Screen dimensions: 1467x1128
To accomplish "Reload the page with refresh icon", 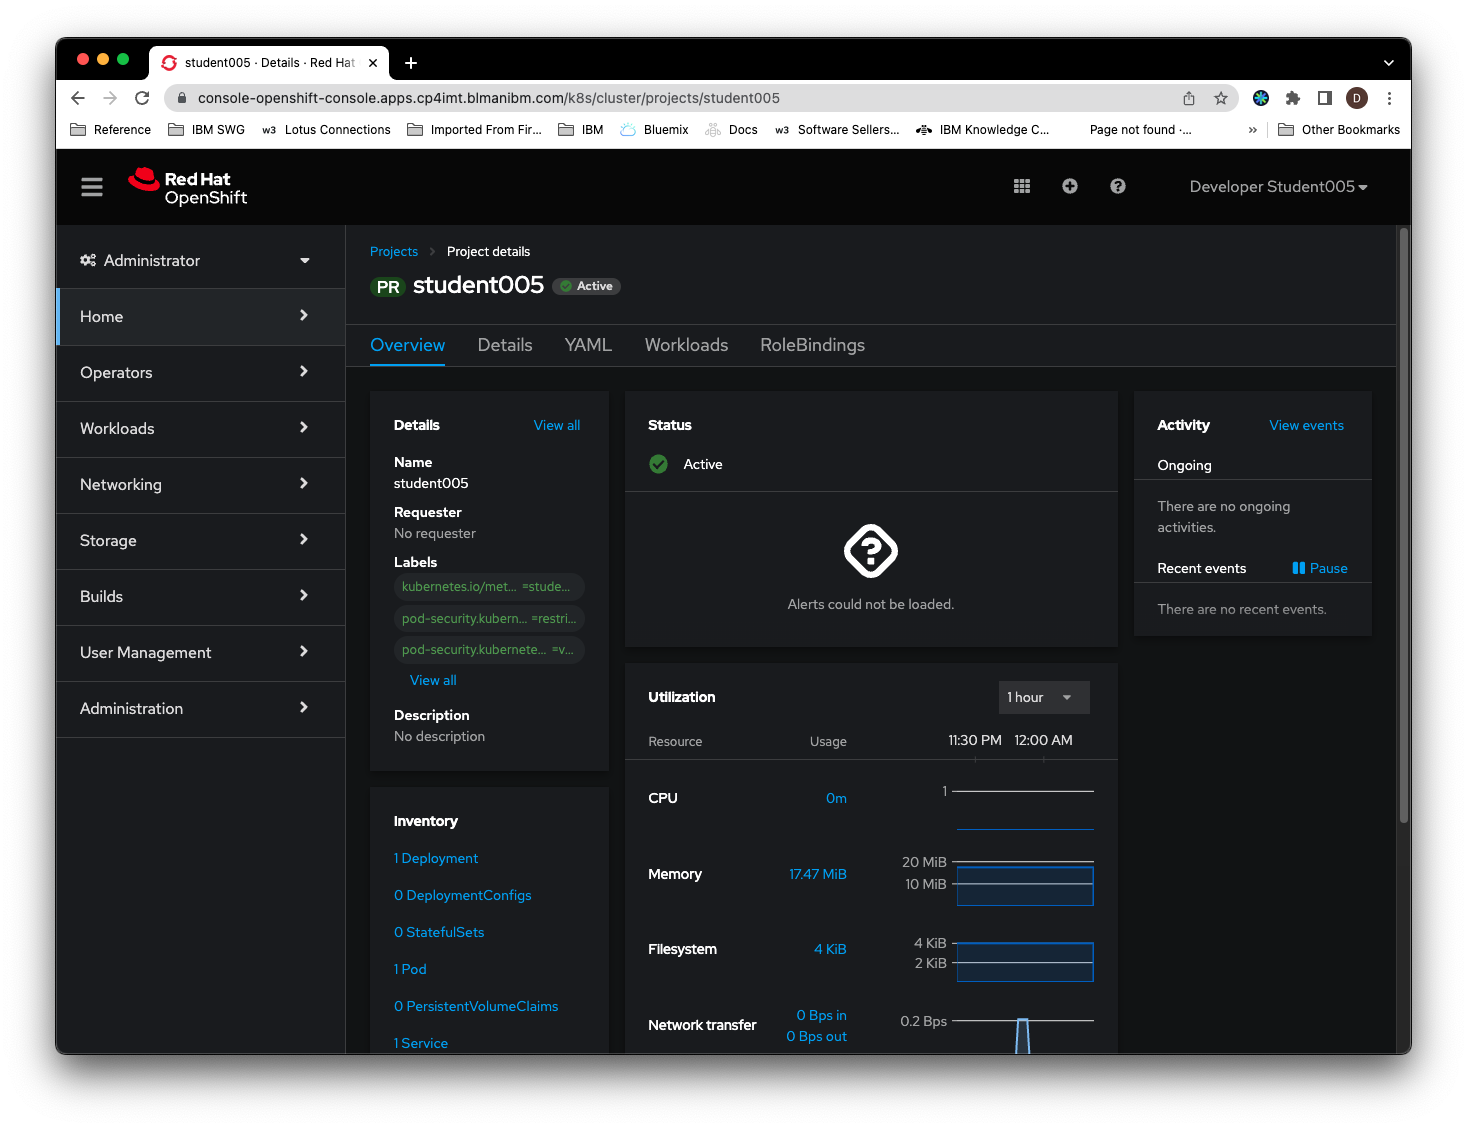I will point(142,98).
